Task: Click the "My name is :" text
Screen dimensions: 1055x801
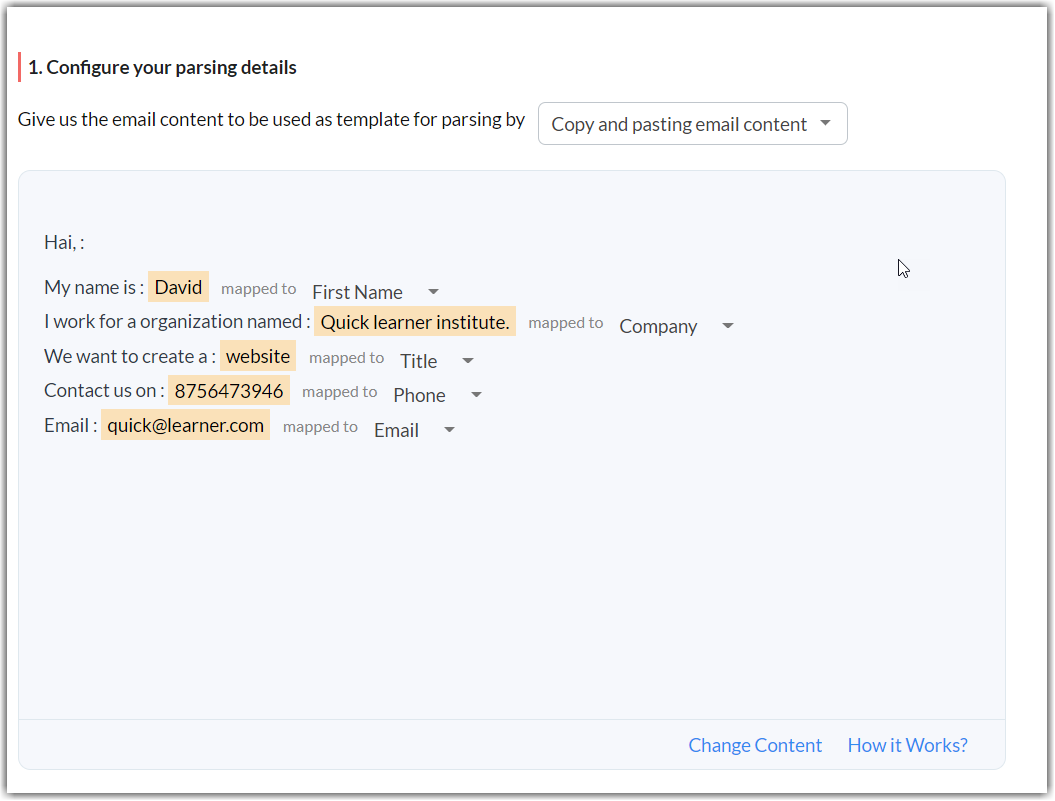Action: click(94, 287)
